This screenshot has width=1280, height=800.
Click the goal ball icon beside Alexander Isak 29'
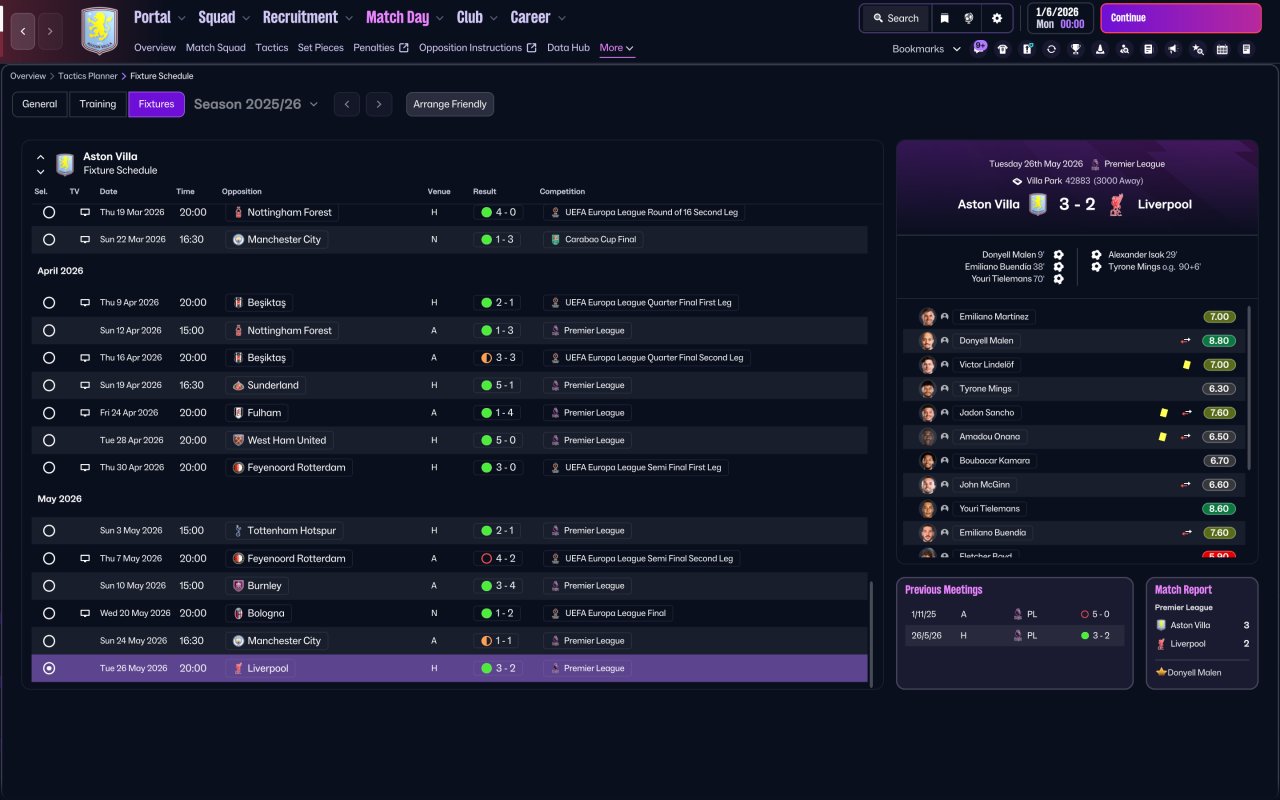1096,255
